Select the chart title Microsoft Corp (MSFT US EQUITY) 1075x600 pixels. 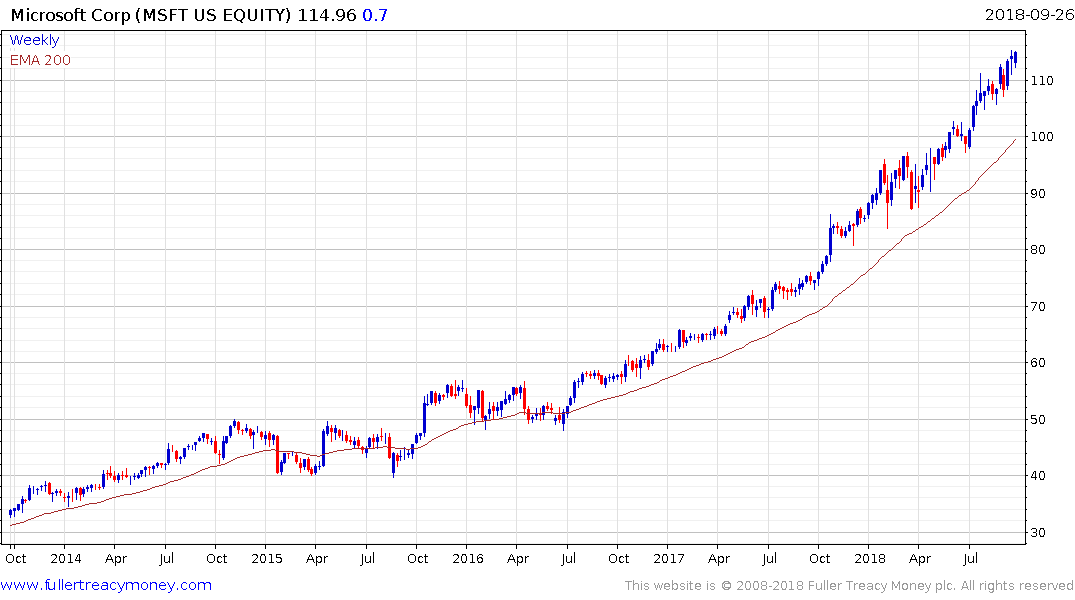click(151, 15)
